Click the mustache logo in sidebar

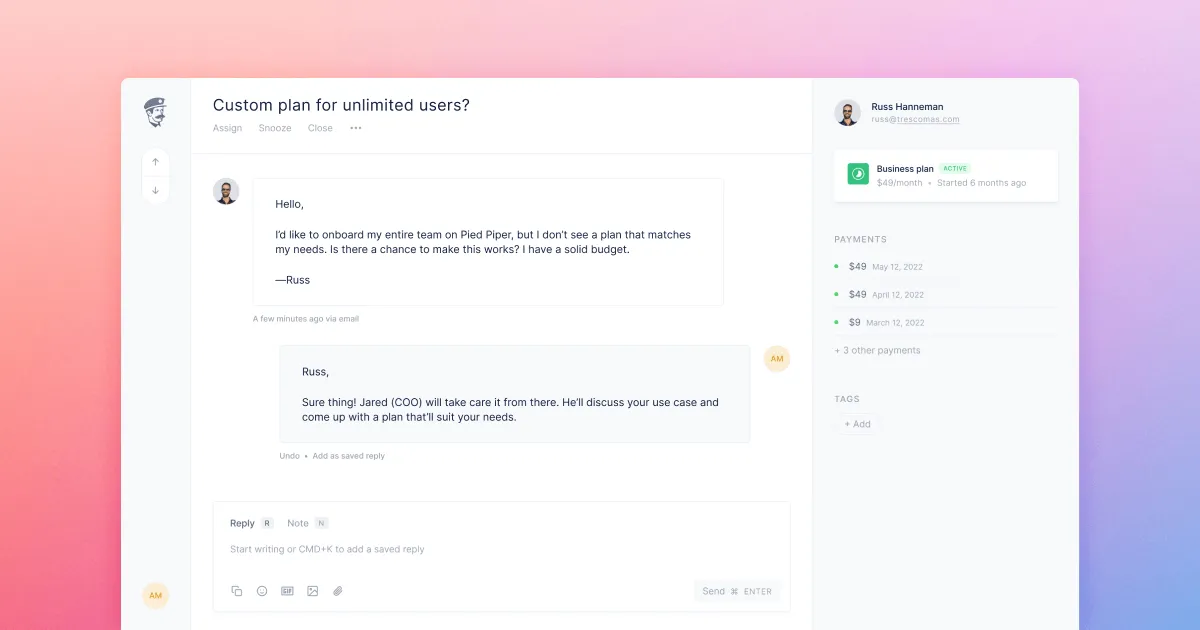coord(155,111)
